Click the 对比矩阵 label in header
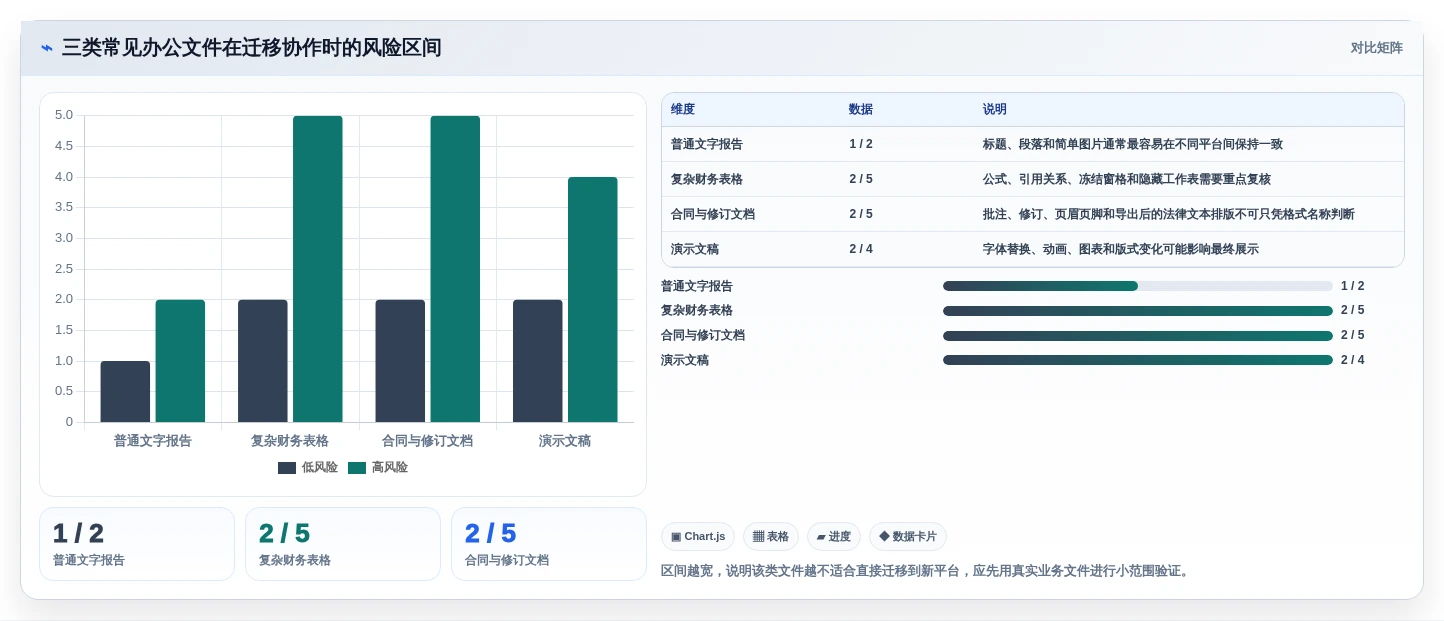Screen dimensions: 1444x621 pos(1376,48)
